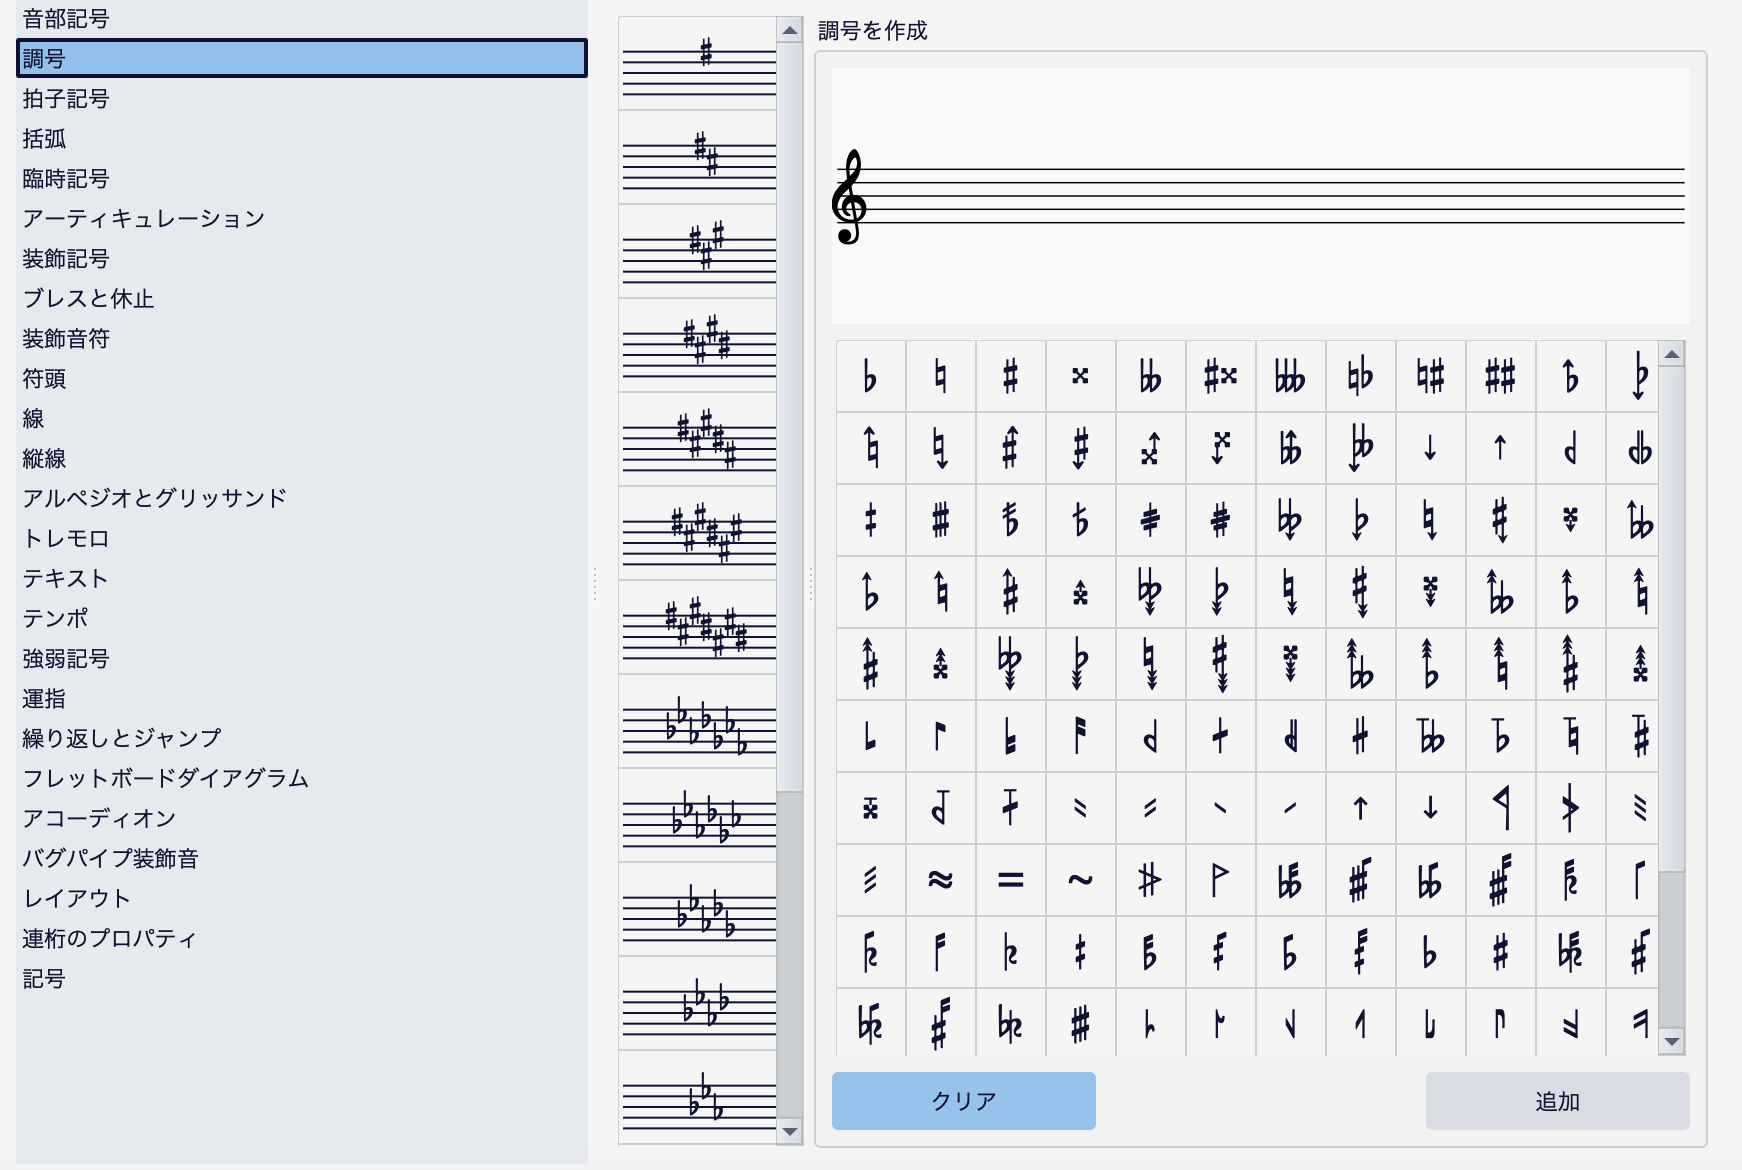
Task: Open the 拍子記号 category
Action: (x=66, y=99)
